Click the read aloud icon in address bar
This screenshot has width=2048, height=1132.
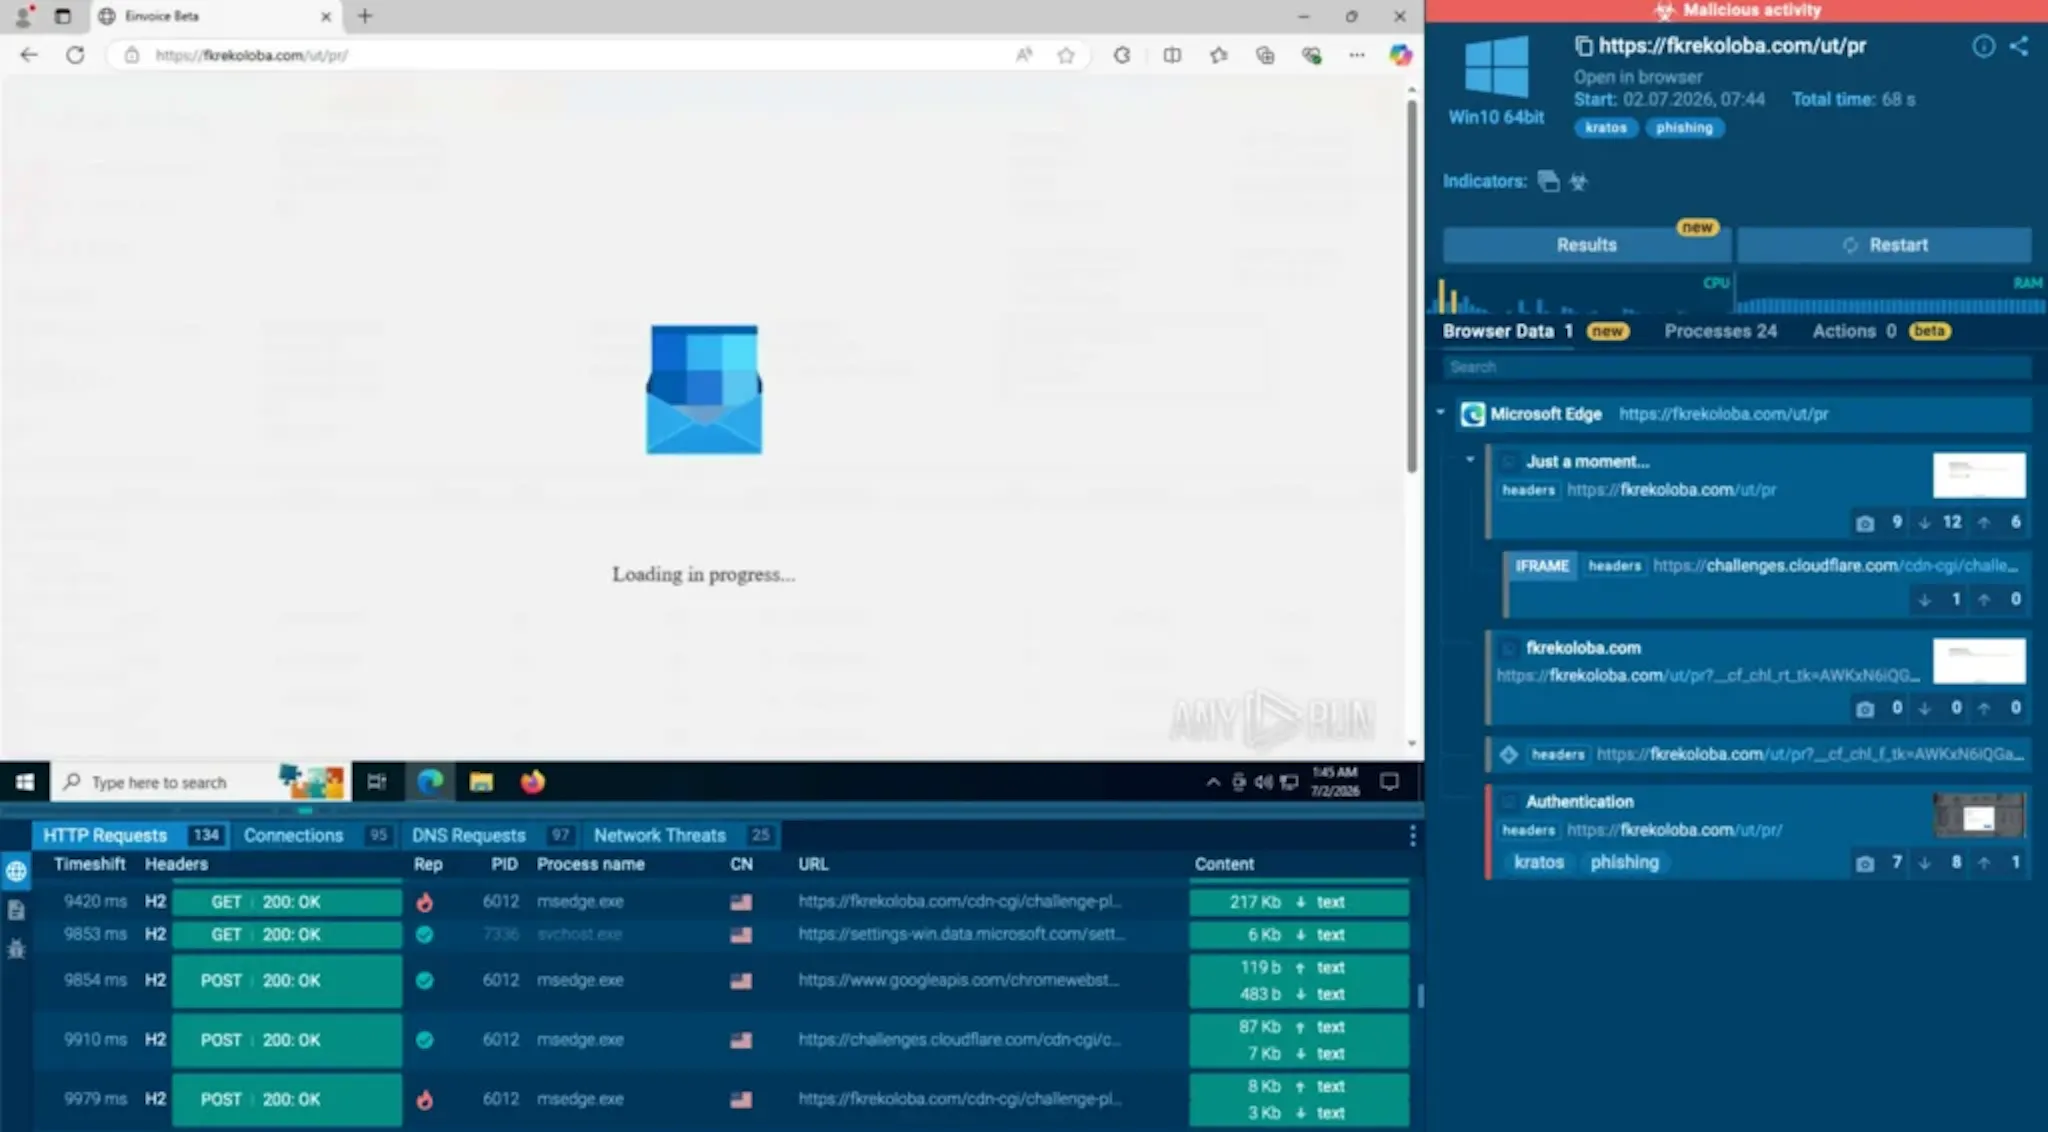coord(1024,55)
